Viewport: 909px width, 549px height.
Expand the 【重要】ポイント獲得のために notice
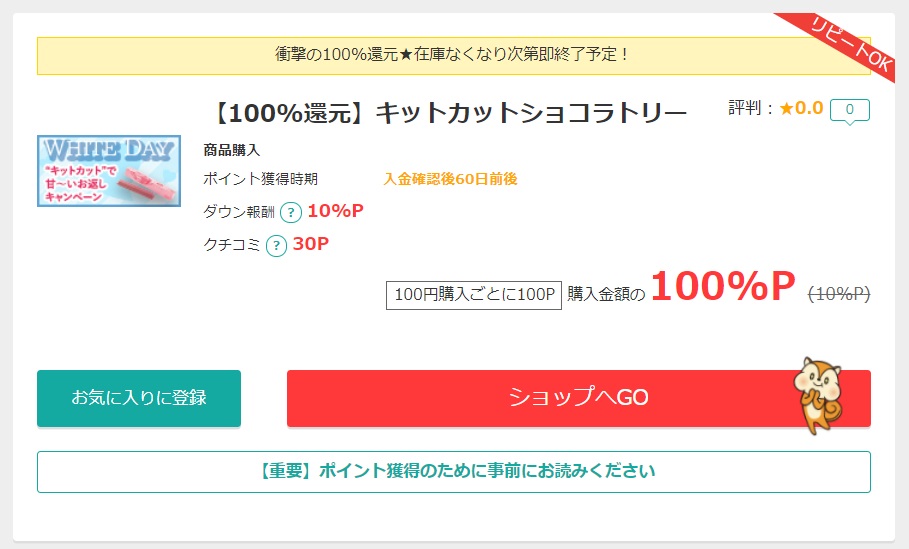click(x=454, y=472)
